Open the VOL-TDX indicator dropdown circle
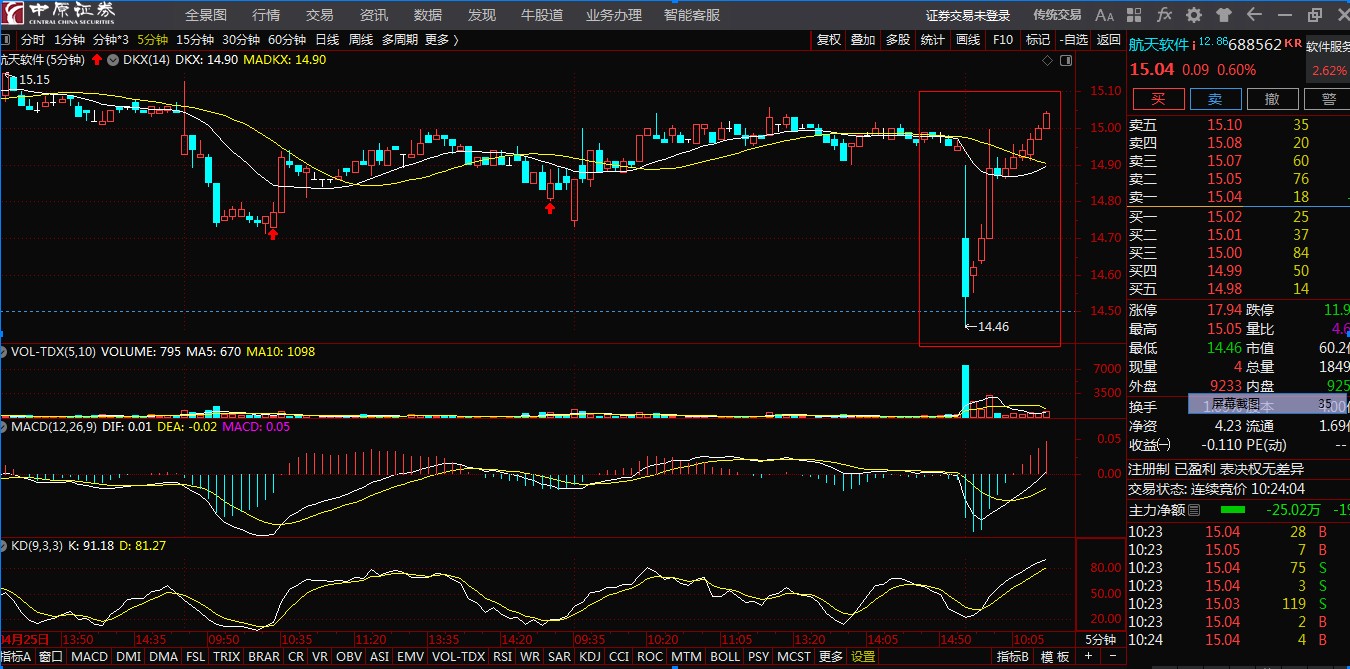Image resolution: width=1350 pixels, height=669 pixels. (5, 352)
